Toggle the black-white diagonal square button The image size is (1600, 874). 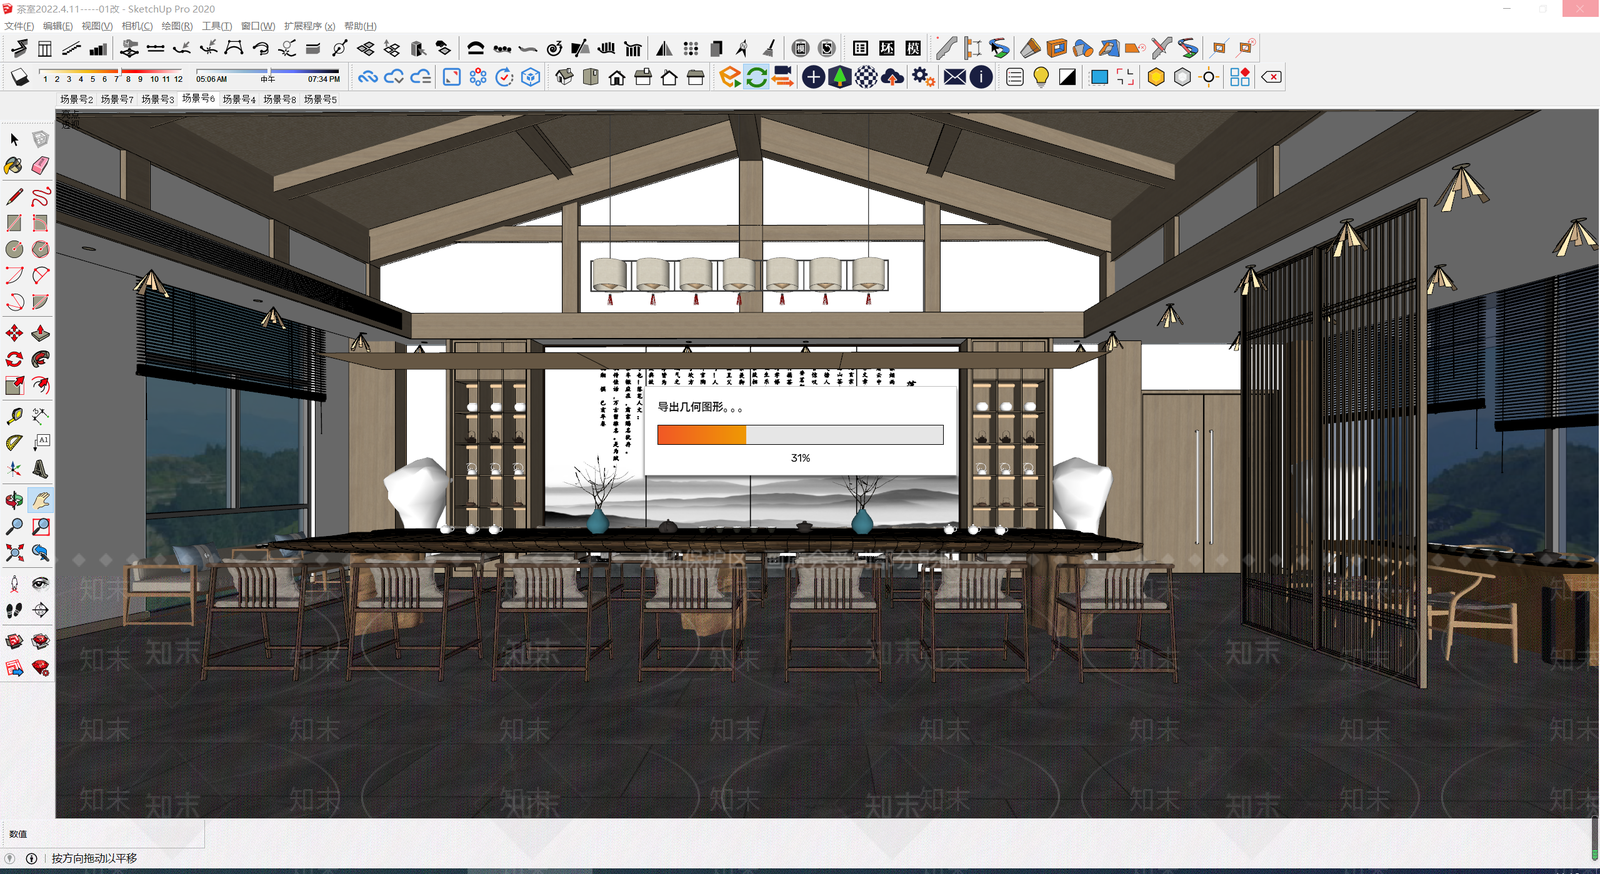1068,77
